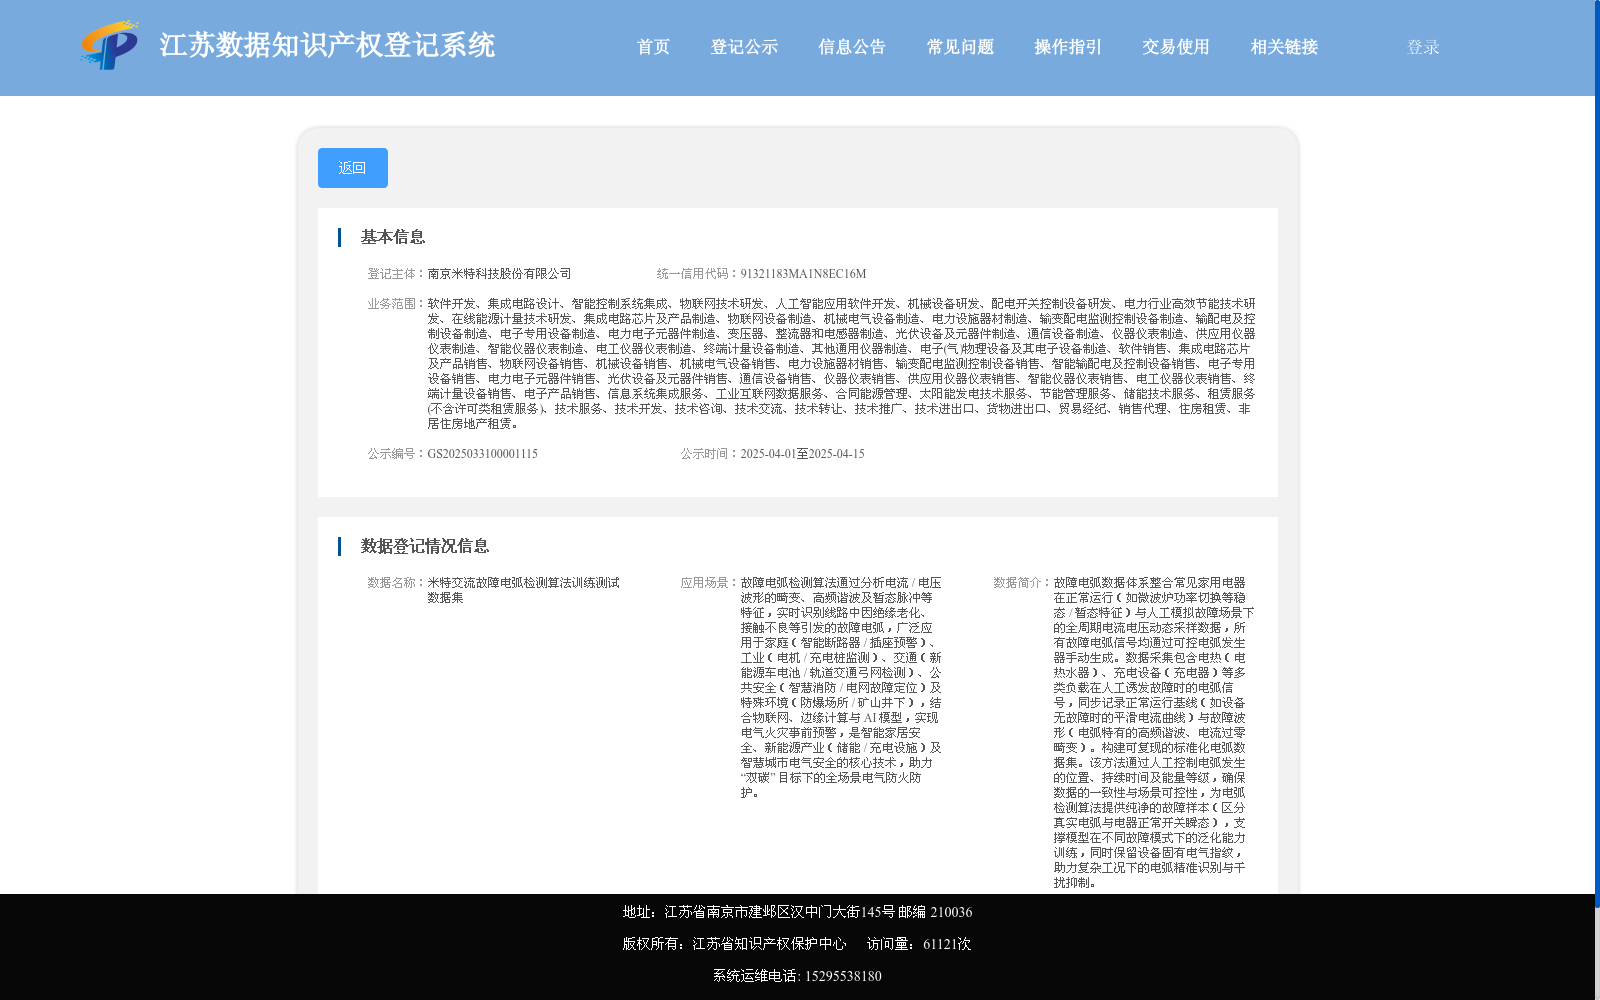Click the 登录 login link
1600x1000 pixels.
pos(1423,47)
